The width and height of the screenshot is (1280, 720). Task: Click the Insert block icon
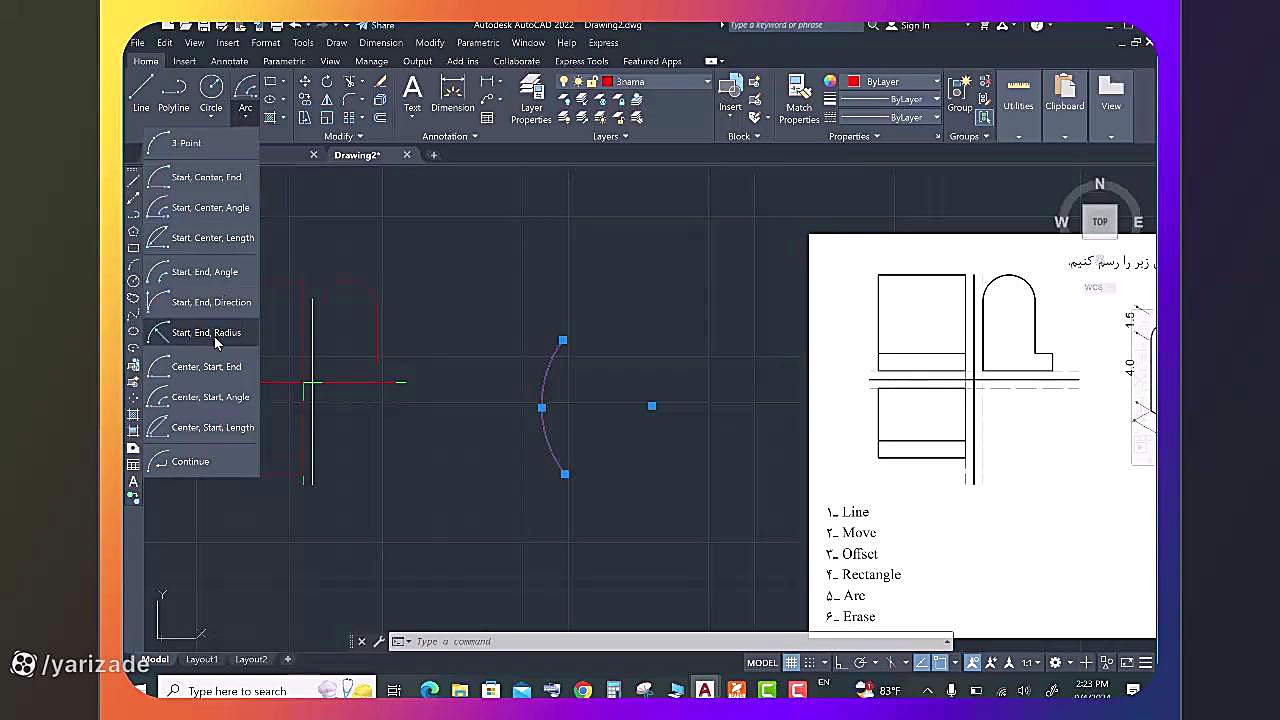coord(731,91)
